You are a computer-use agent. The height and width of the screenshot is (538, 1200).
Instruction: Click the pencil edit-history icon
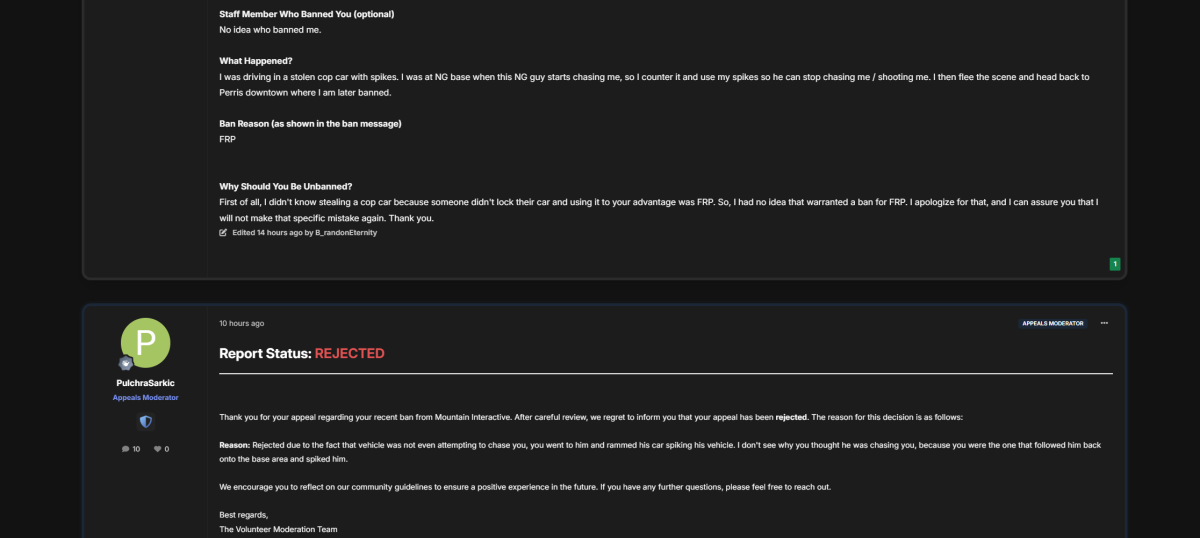(223, 232)
